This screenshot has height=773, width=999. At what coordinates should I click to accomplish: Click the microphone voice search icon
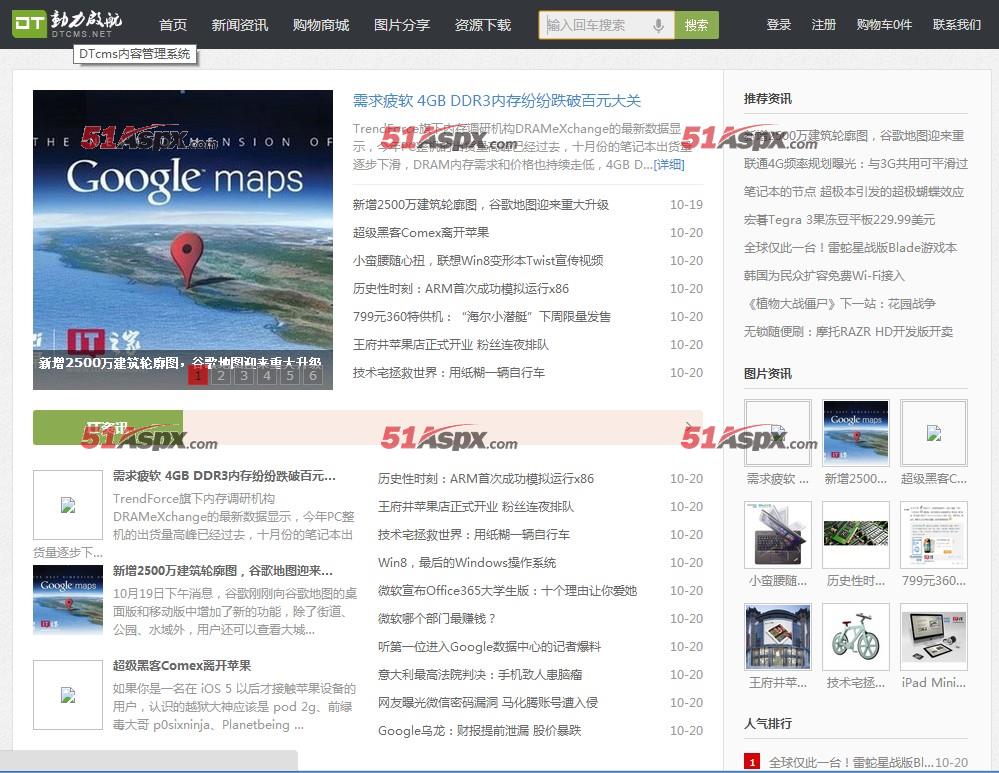tap(658, 25)
